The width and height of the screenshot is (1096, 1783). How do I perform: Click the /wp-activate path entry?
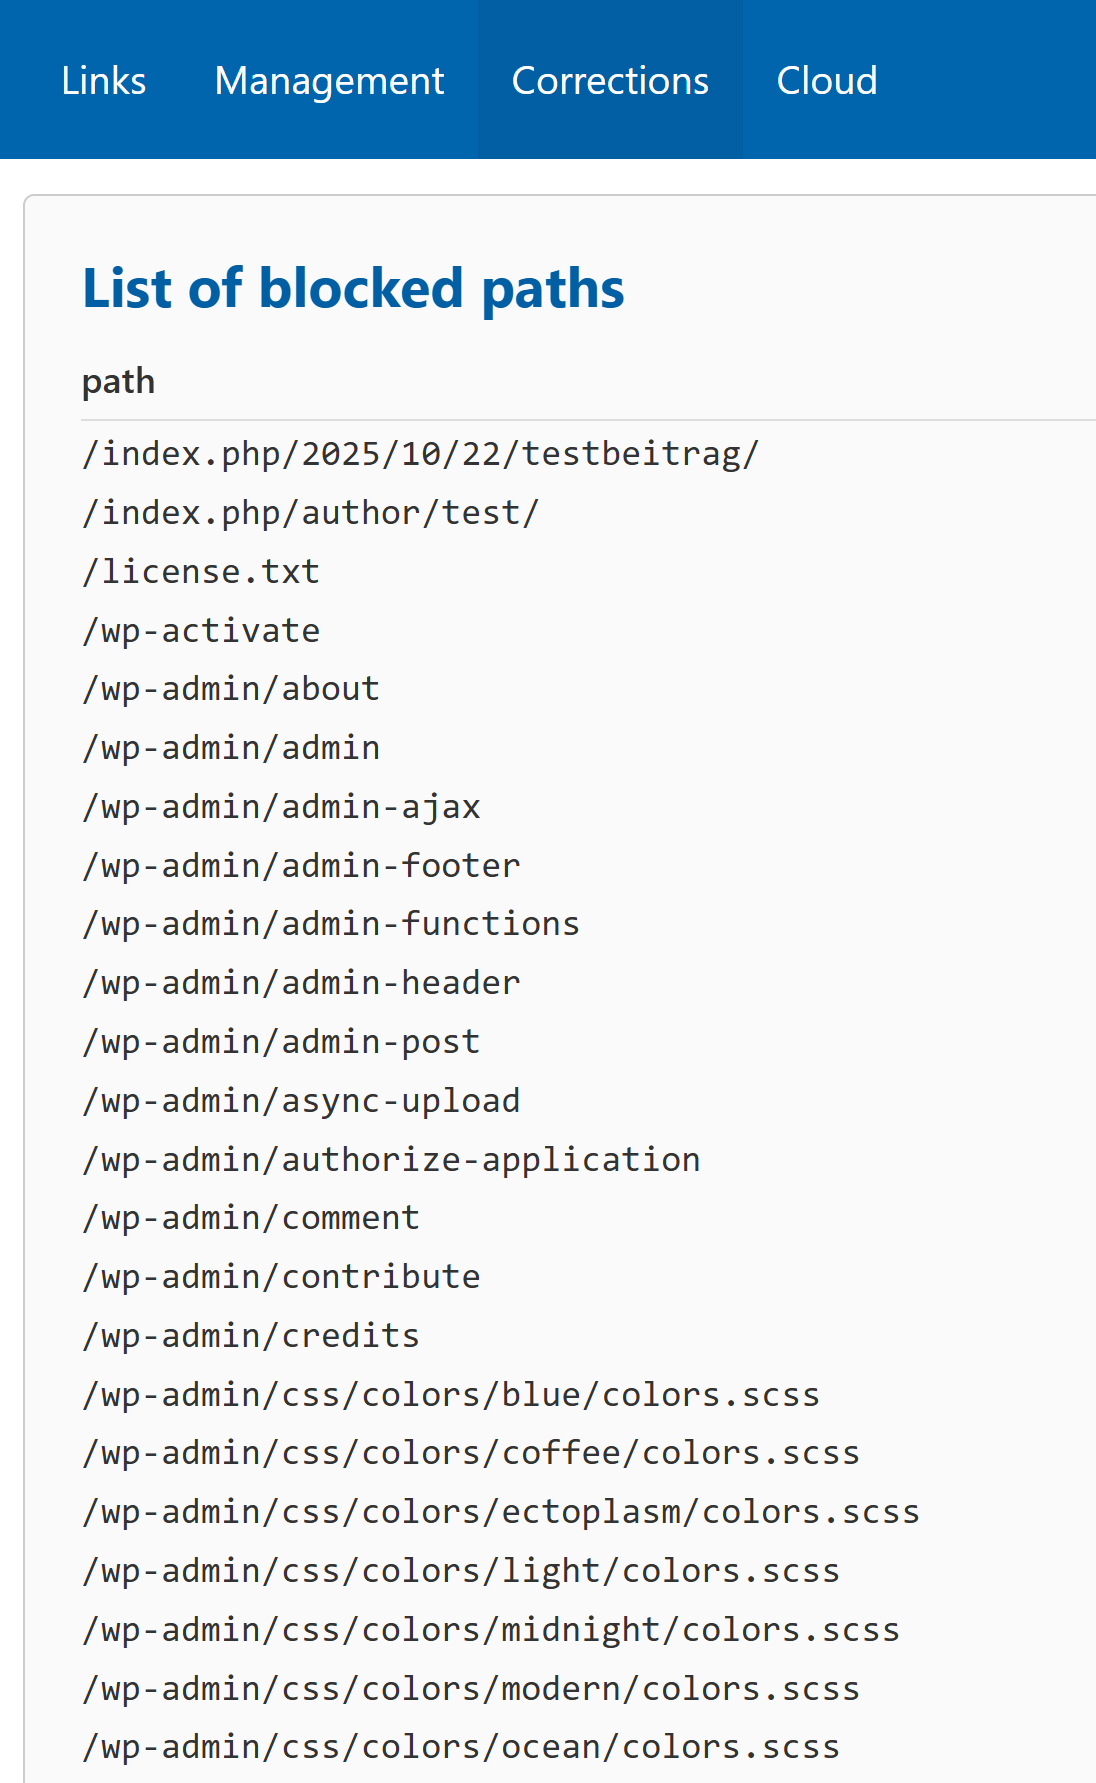pos(200,629)
